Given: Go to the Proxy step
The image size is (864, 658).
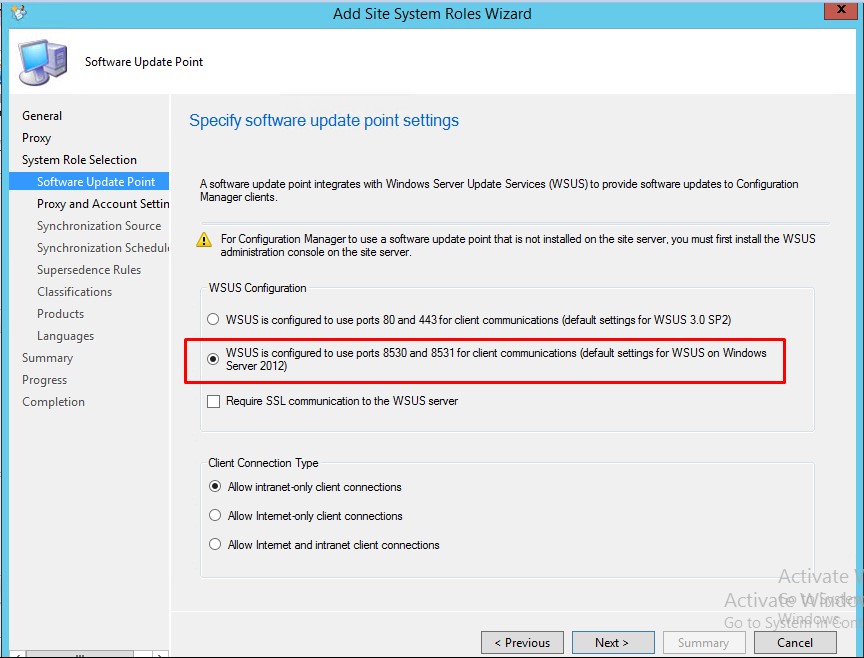Looking at the screenshot, I should pos(37,138).
